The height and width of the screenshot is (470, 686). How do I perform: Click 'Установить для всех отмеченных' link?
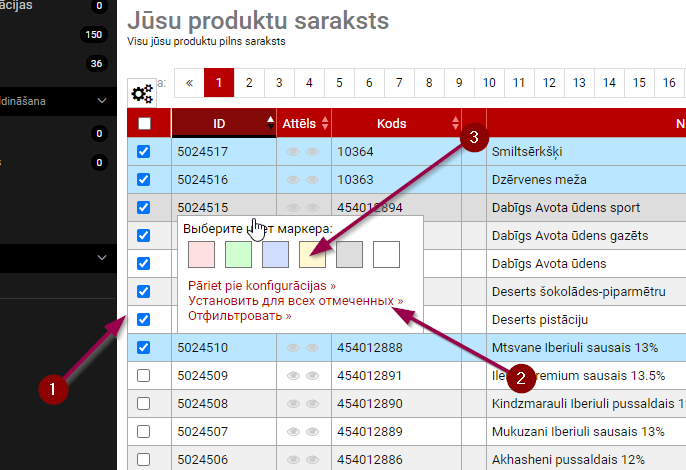295,300
